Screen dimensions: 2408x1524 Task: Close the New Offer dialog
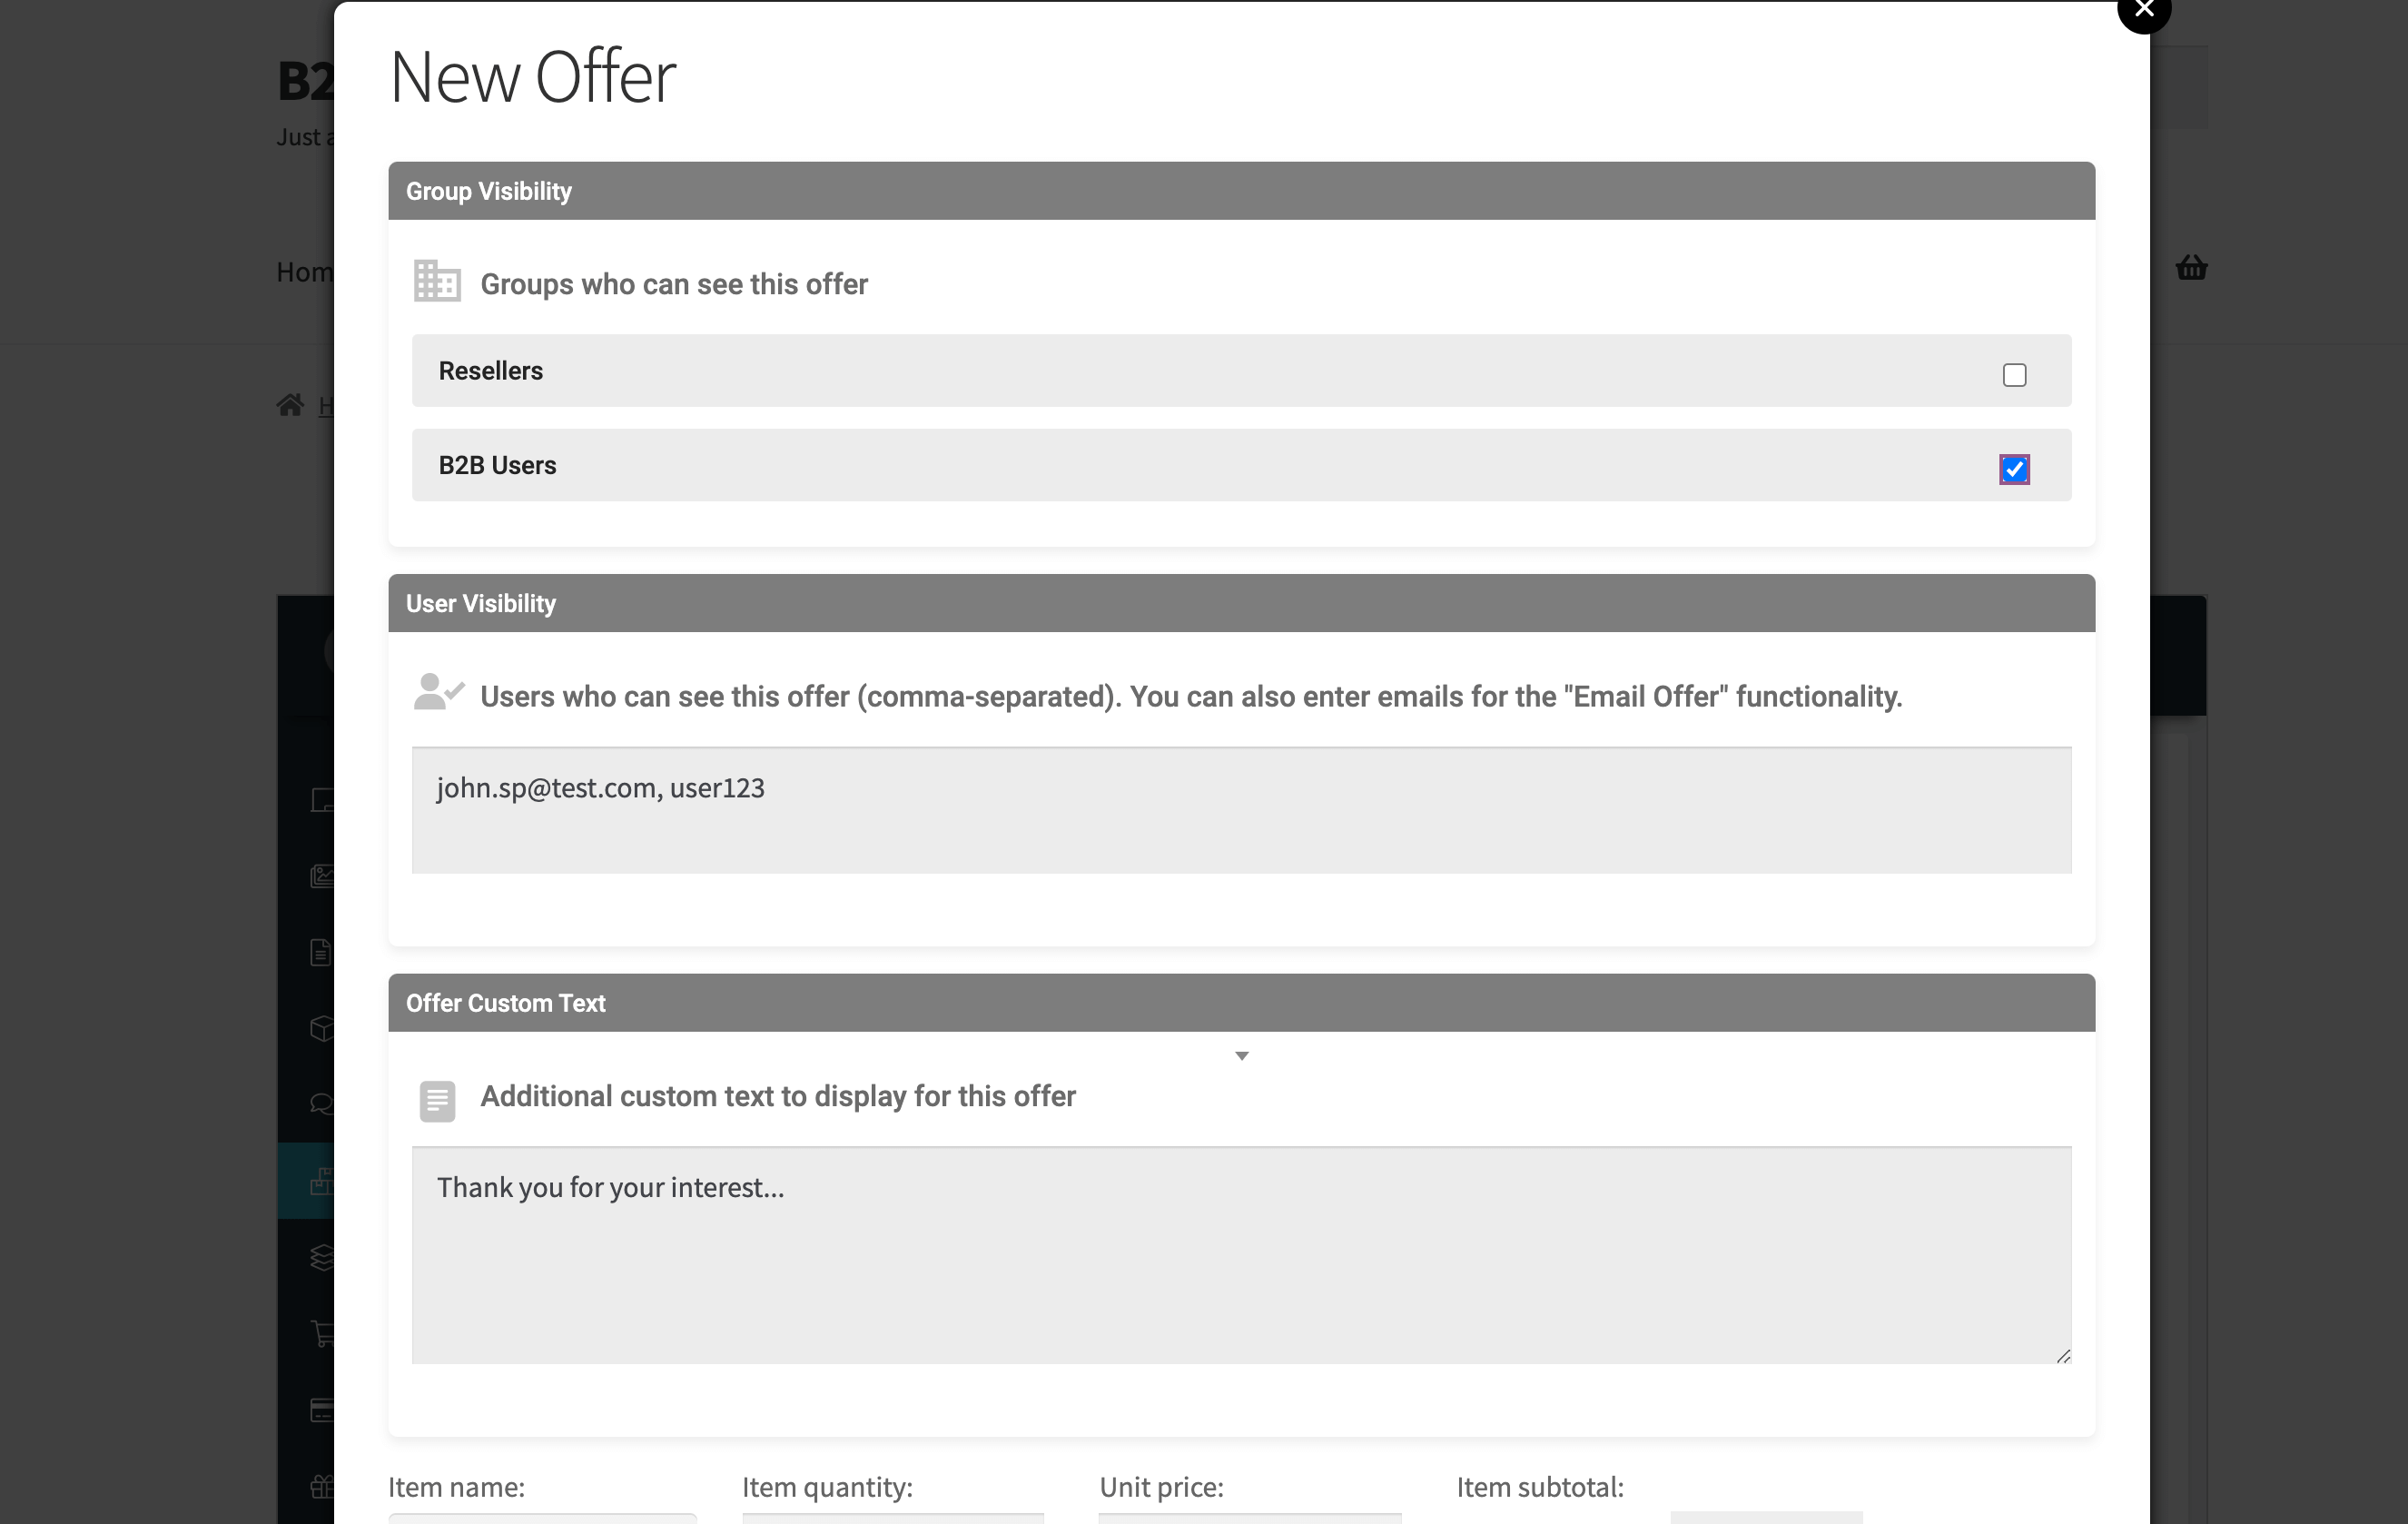click(2143, 10)
